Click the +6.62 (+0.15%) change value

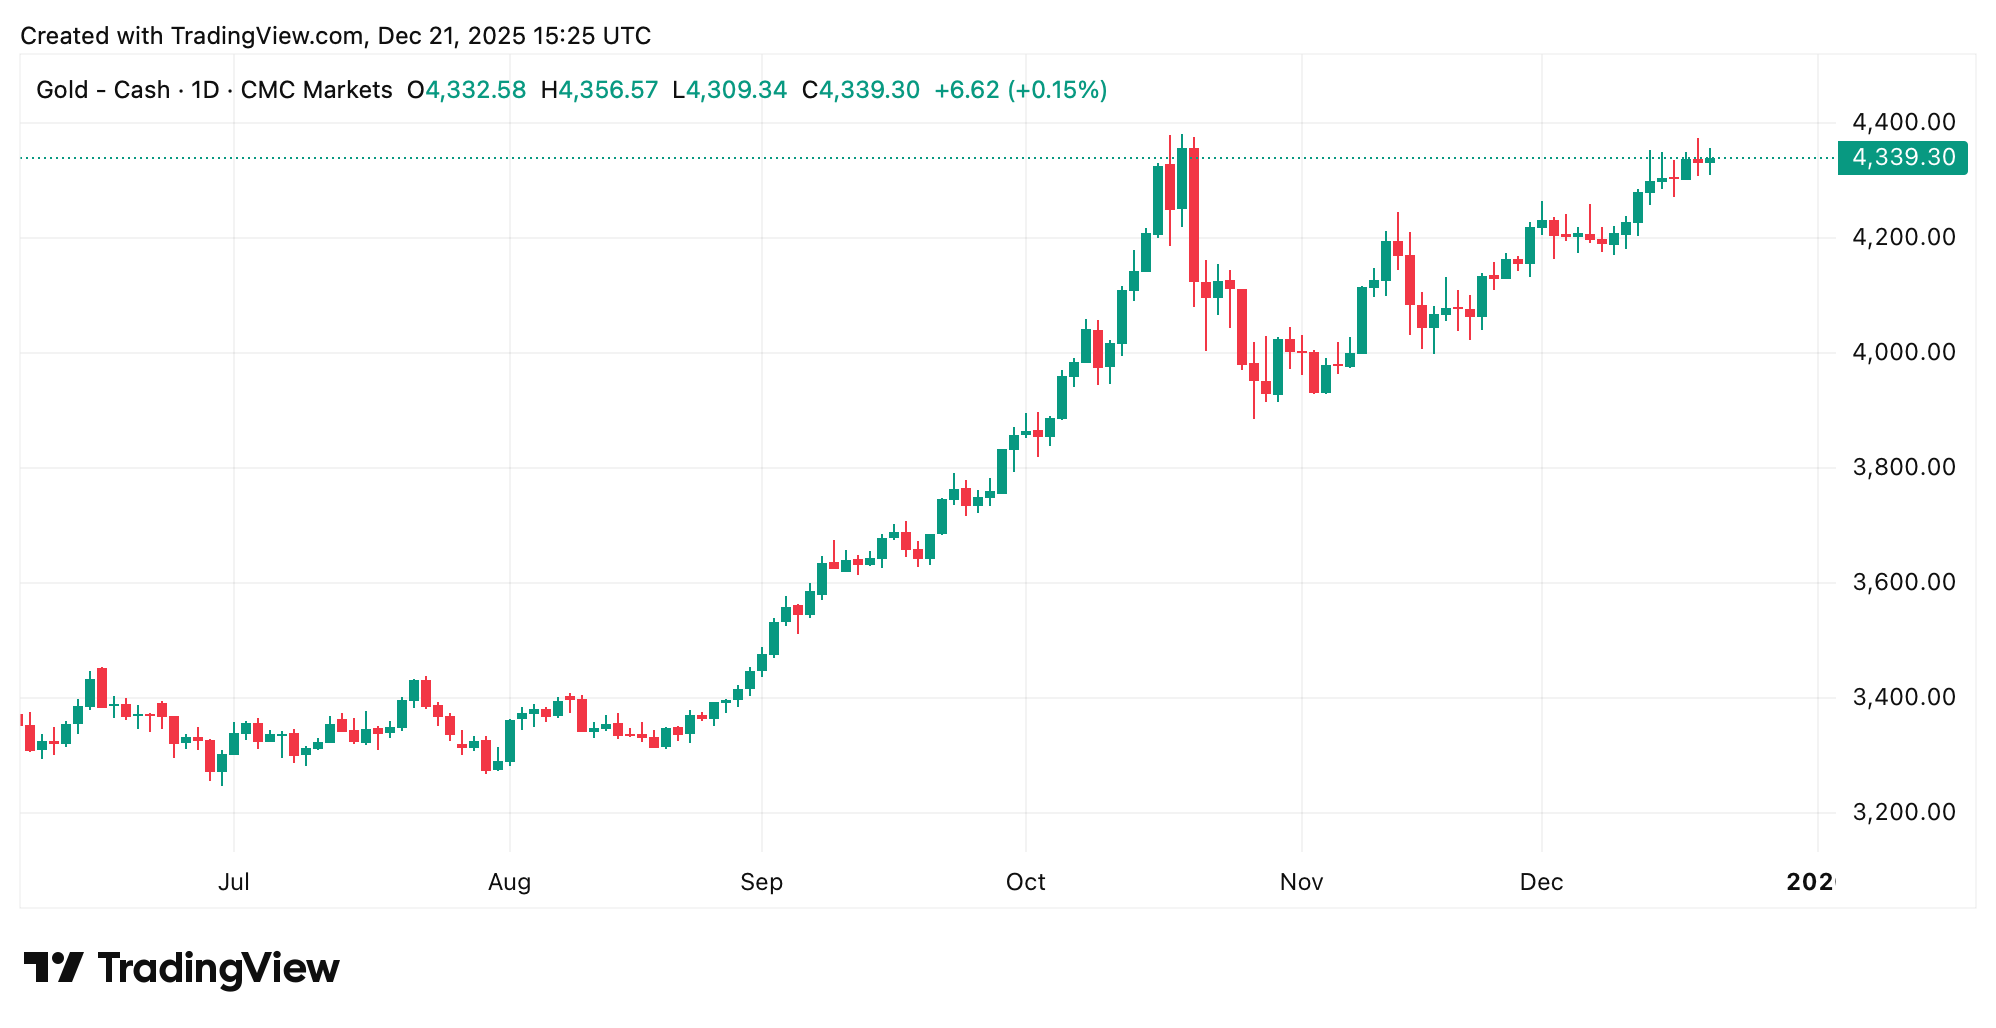[1020, 90]
